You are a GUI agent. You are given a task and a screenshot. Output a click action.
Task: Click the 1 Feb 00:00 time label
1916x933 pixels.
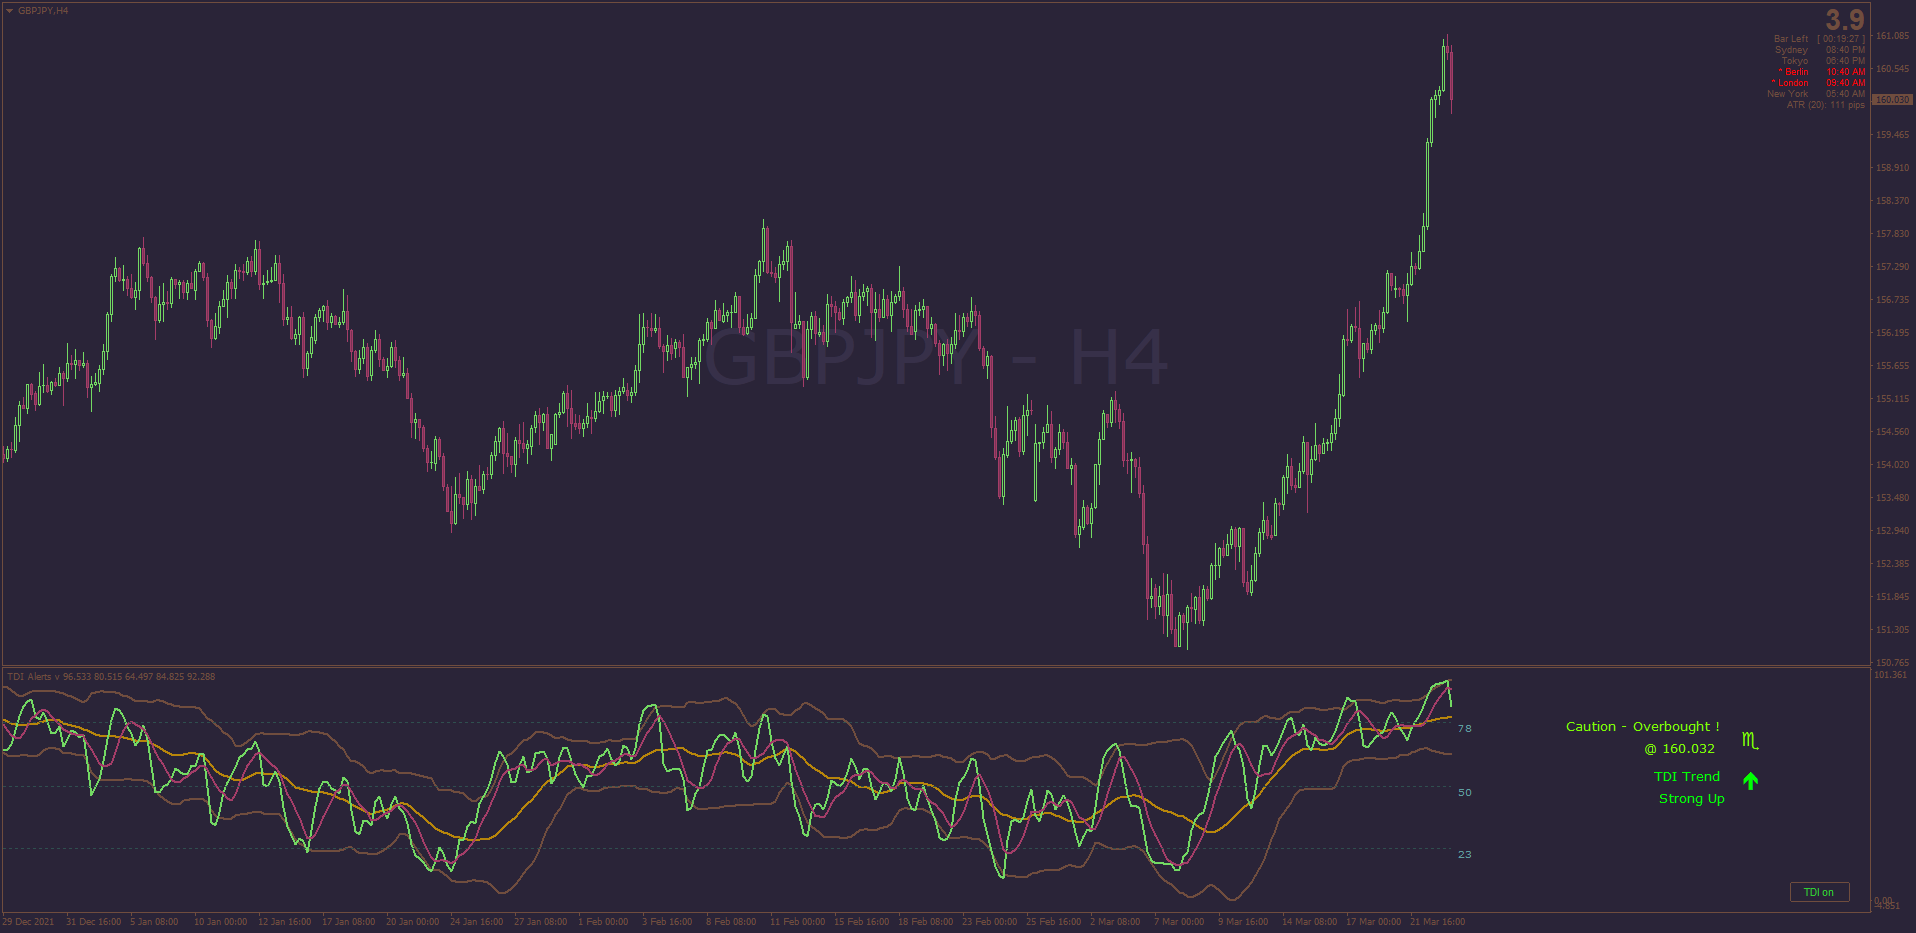click(x=603, y=922)
